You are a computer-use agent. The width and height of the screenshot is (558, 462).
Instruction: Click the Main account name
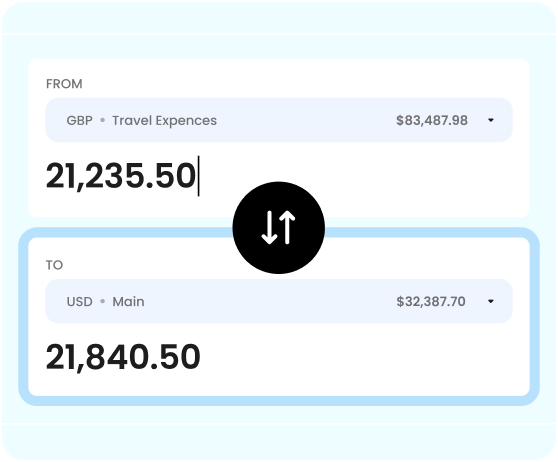(x=128, y=301)
